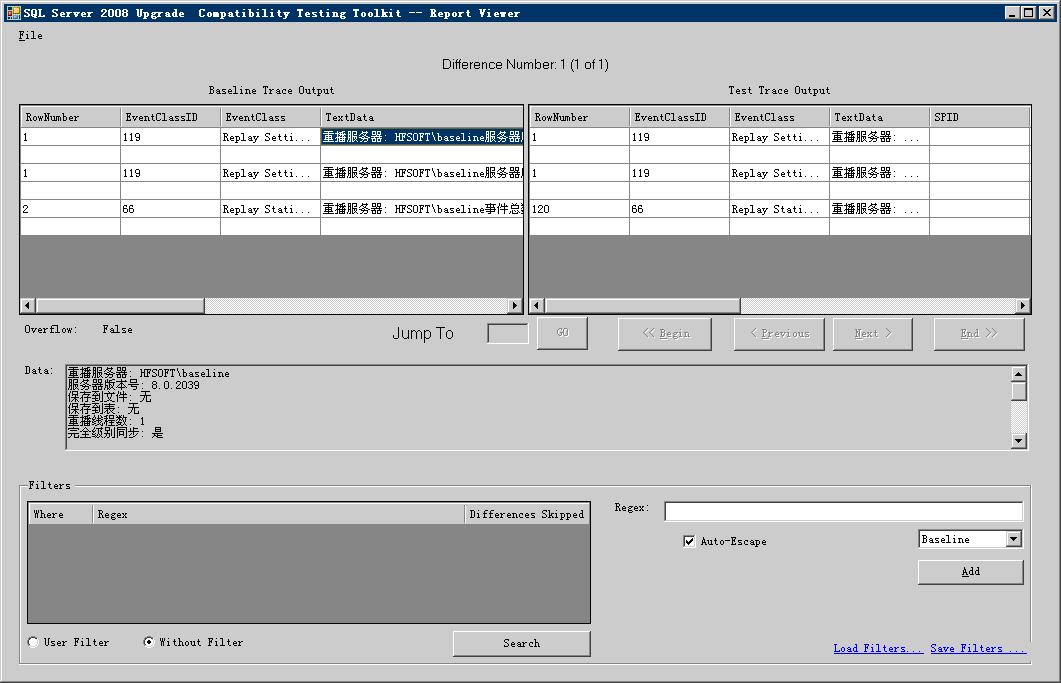Click the Search button
The height and width of the screenshot is (683, 1061).
(521, 644)
